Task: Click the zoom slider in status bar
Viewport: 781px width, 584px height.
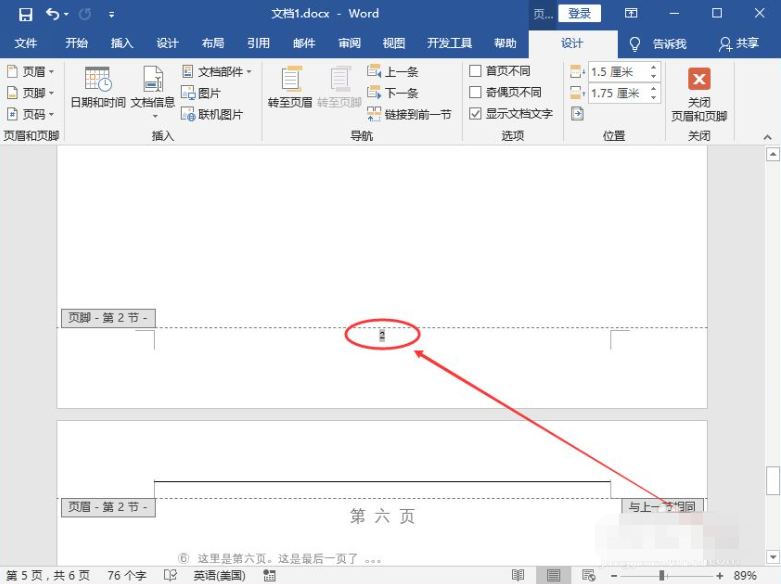Action: [664, 576]
